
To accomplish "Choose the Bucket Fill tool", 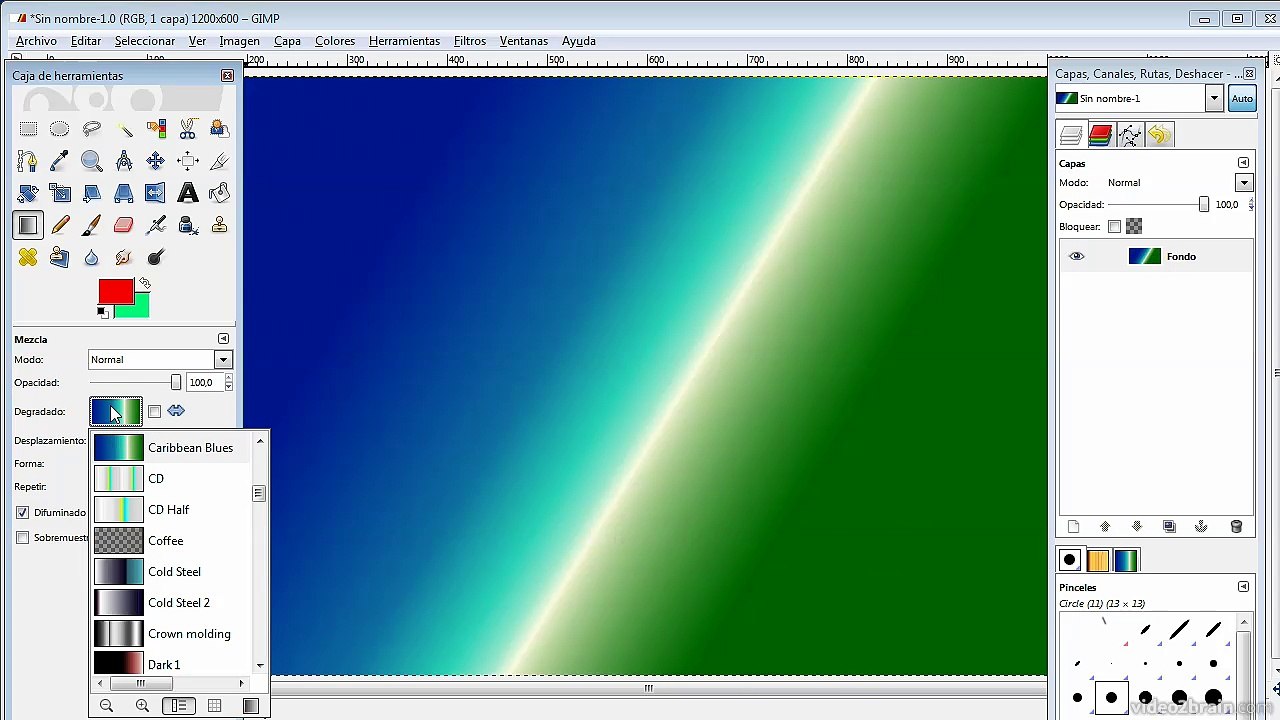I will tap(220, 193).
